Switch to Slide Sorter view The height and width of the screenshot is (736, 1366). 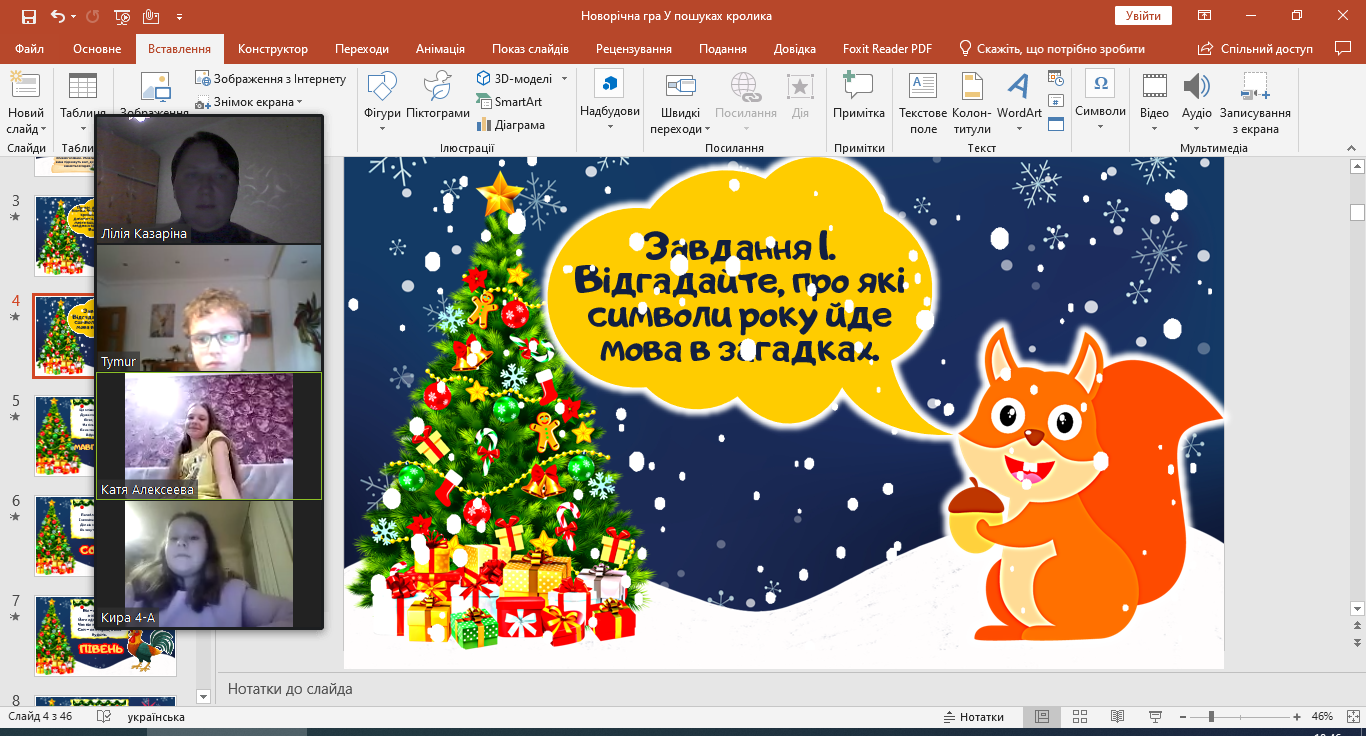click(x=1080, y=717)
